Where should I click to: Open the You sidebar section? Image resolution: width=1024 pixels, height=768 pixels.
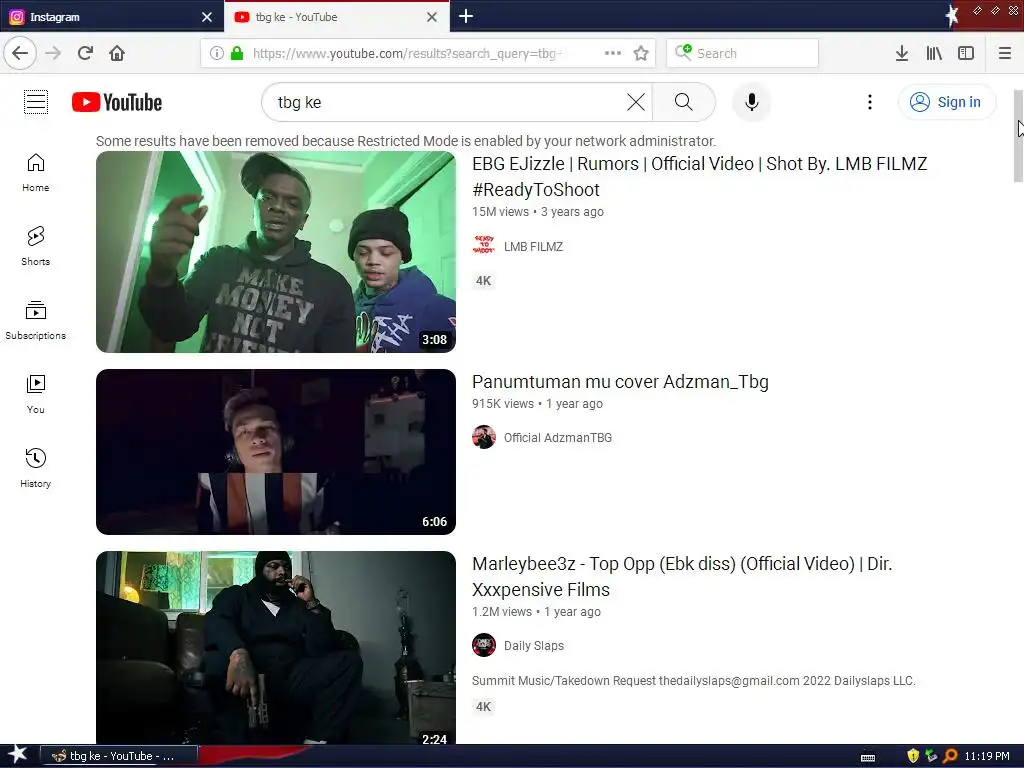click(35, 394)
